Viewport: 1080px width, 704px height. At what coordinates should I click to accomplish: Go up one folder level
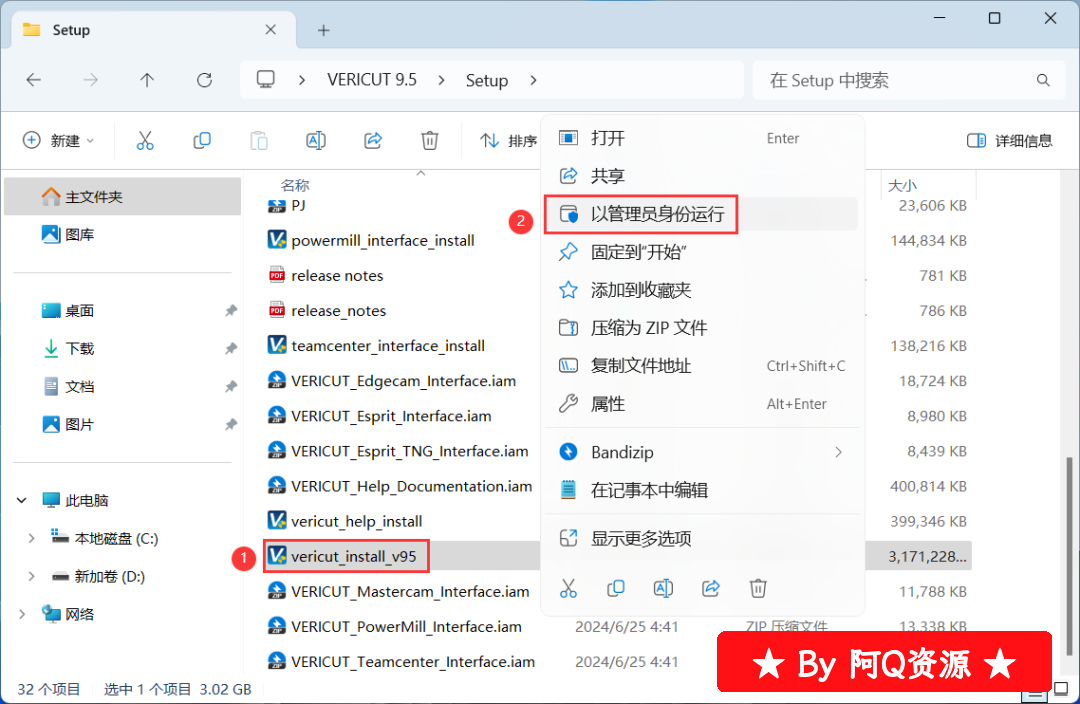point(147,80)
